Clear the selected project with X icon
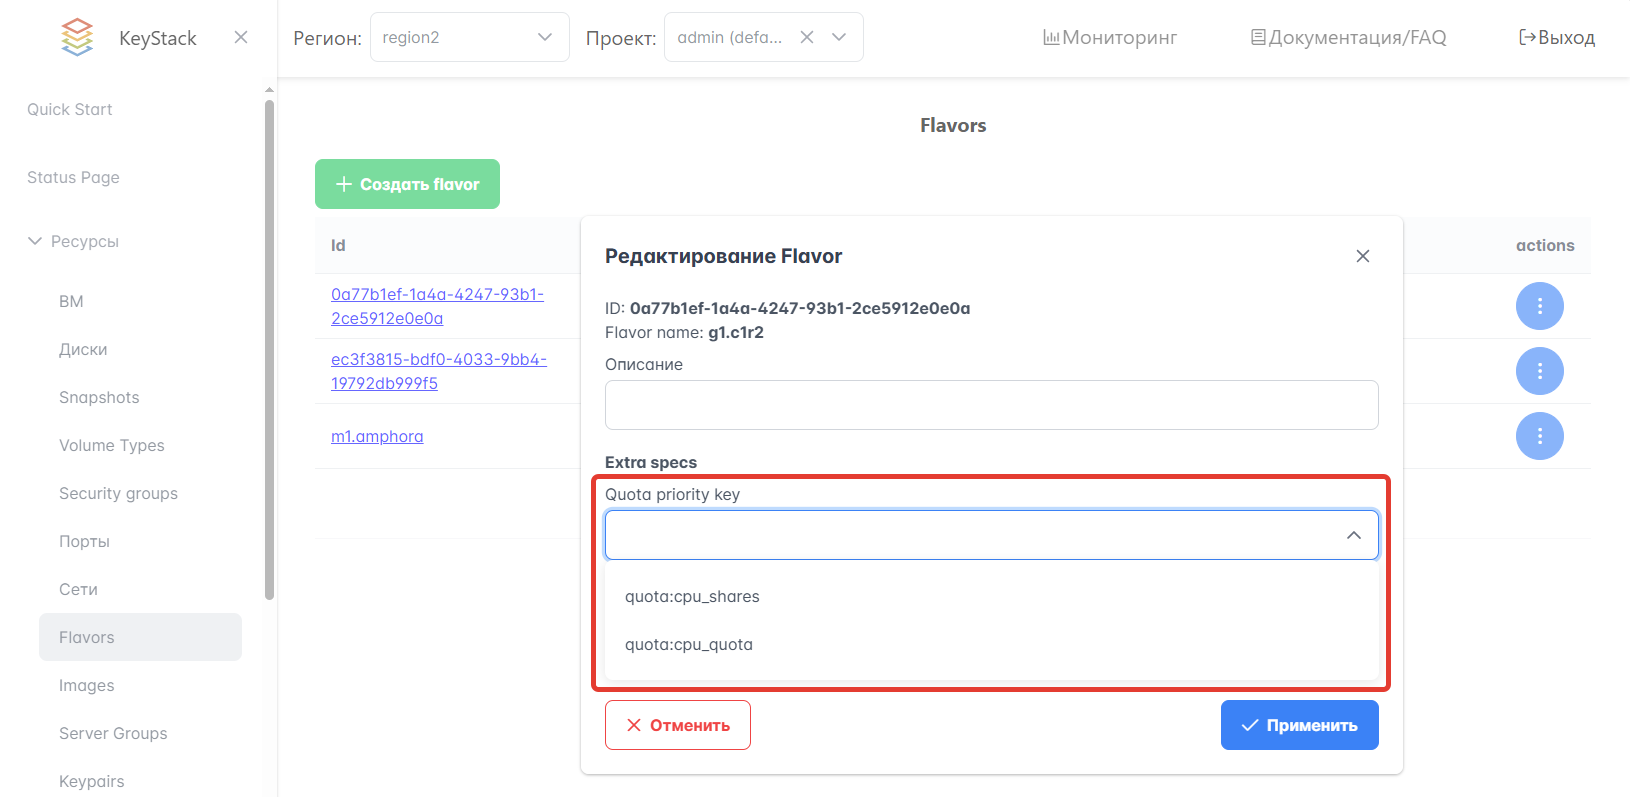This screenshot has height=797, width=1630. (807, 38)
